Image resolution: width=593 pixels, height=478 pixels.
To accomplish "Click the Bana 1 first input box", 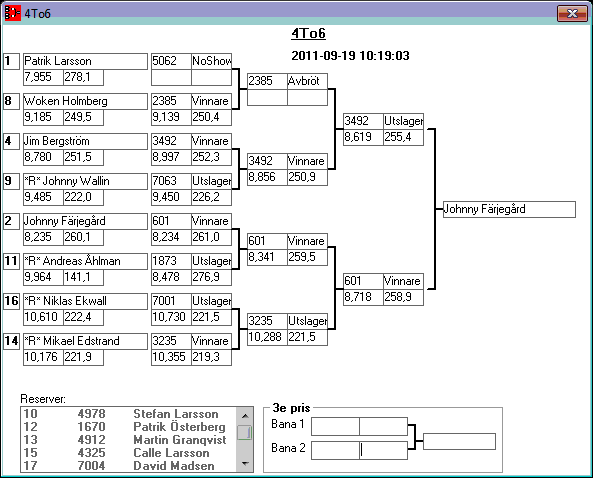I will [335, 427].
